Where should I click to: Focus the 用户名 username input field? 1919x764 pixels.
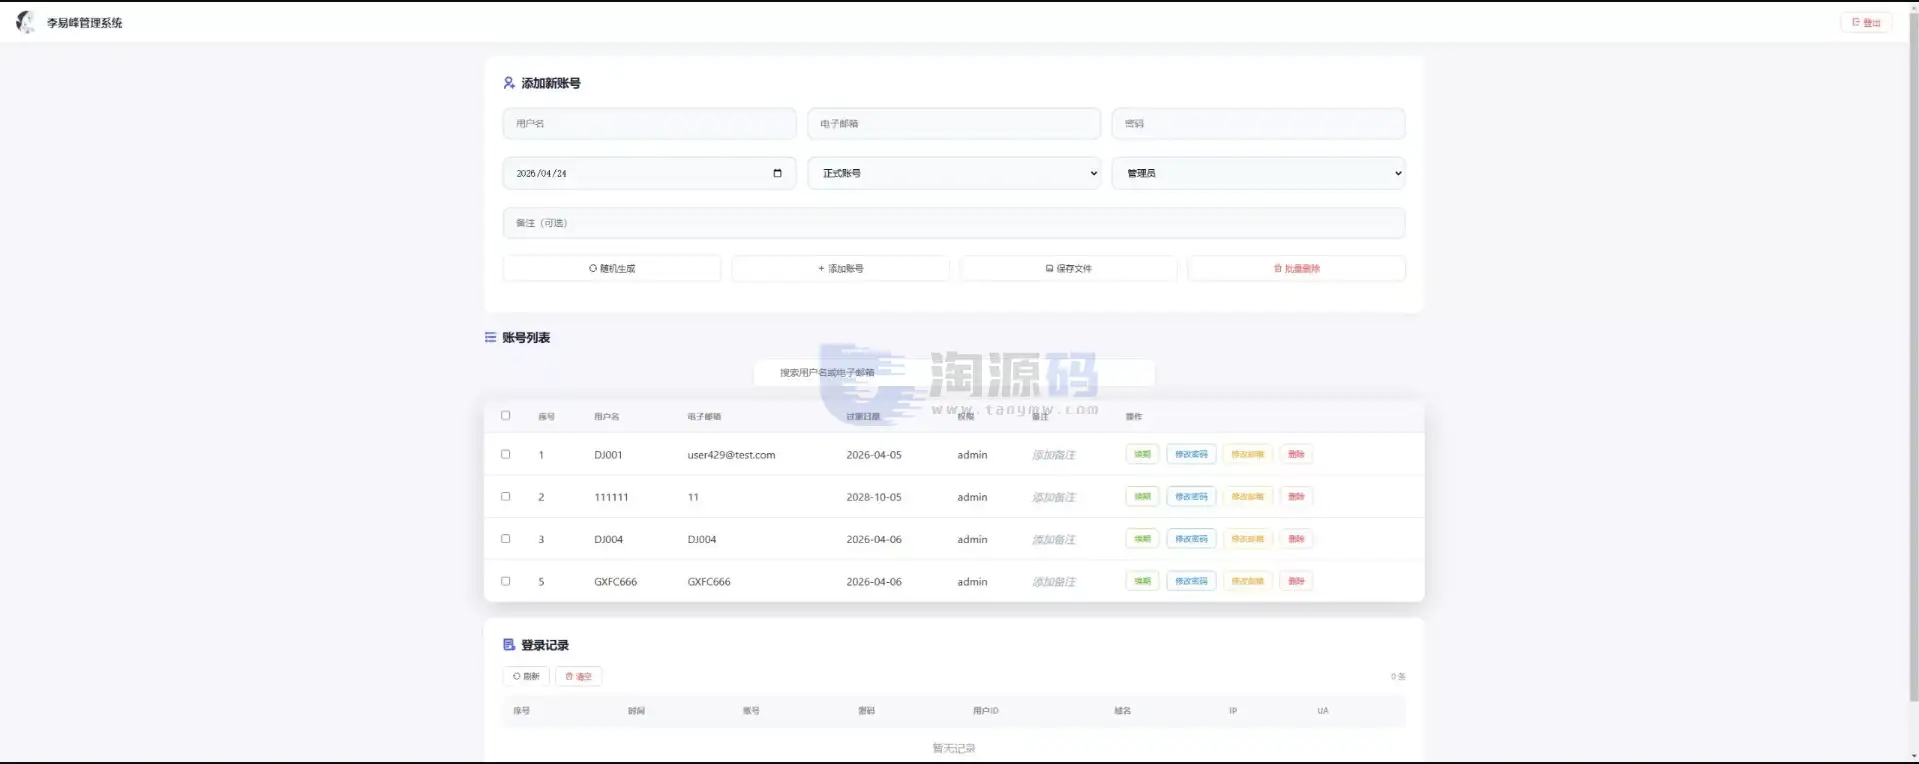pyautogui.click(x=650, y=124)
